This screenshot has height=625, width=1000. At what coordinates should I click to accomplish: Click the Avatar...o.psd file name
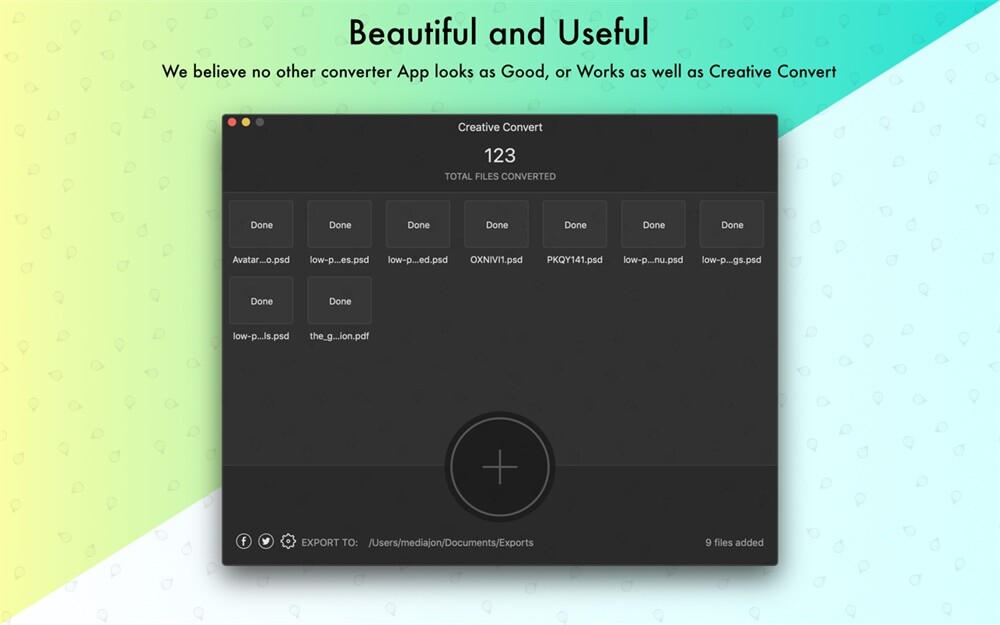[261, 260]
